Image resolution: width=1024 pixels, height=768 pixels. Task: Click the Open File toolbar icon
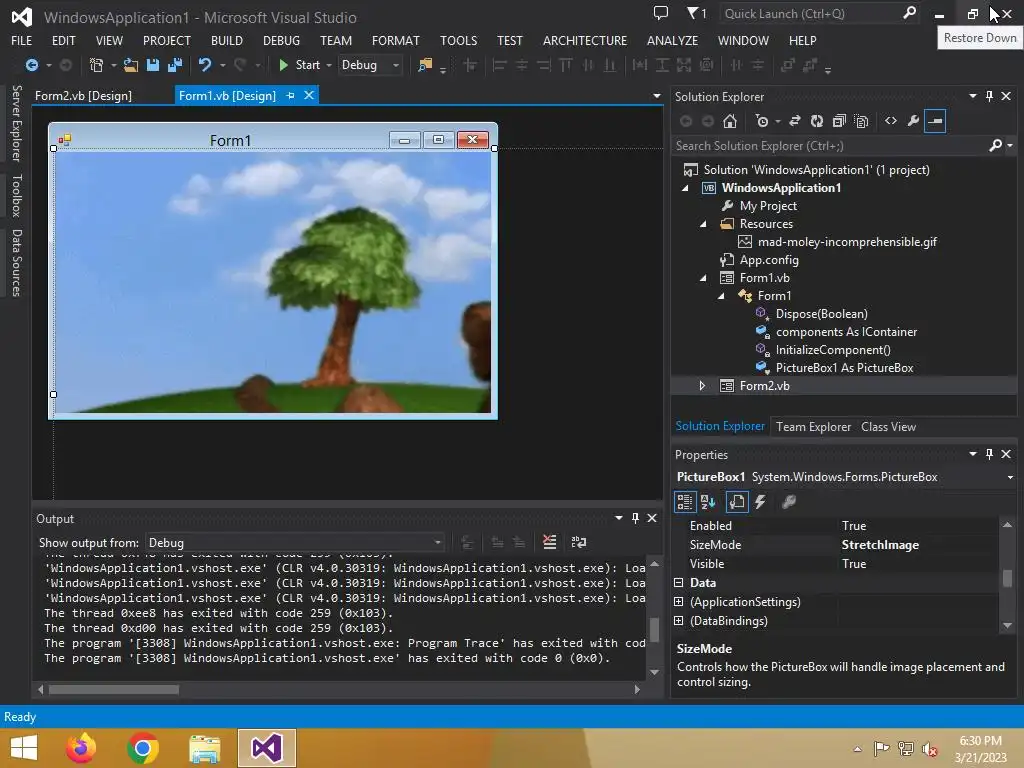[x=131, y=65]
